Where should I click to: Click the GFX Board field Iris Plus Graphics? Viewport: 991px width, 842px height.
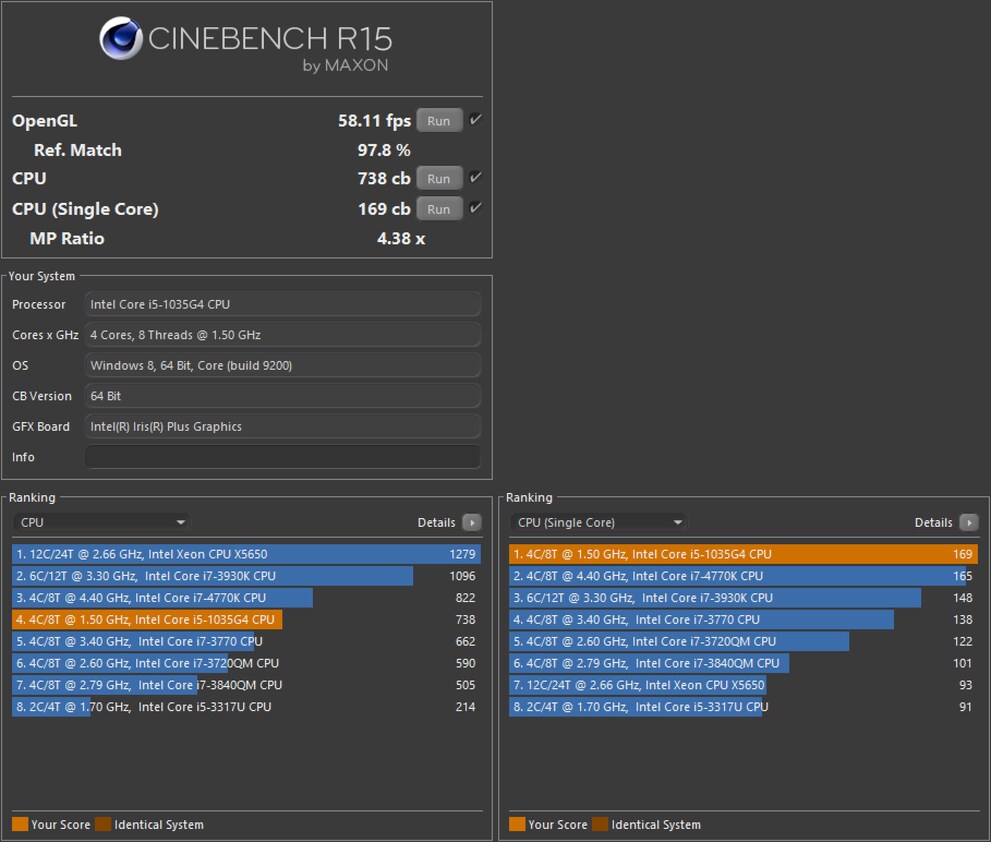[283, 427]
